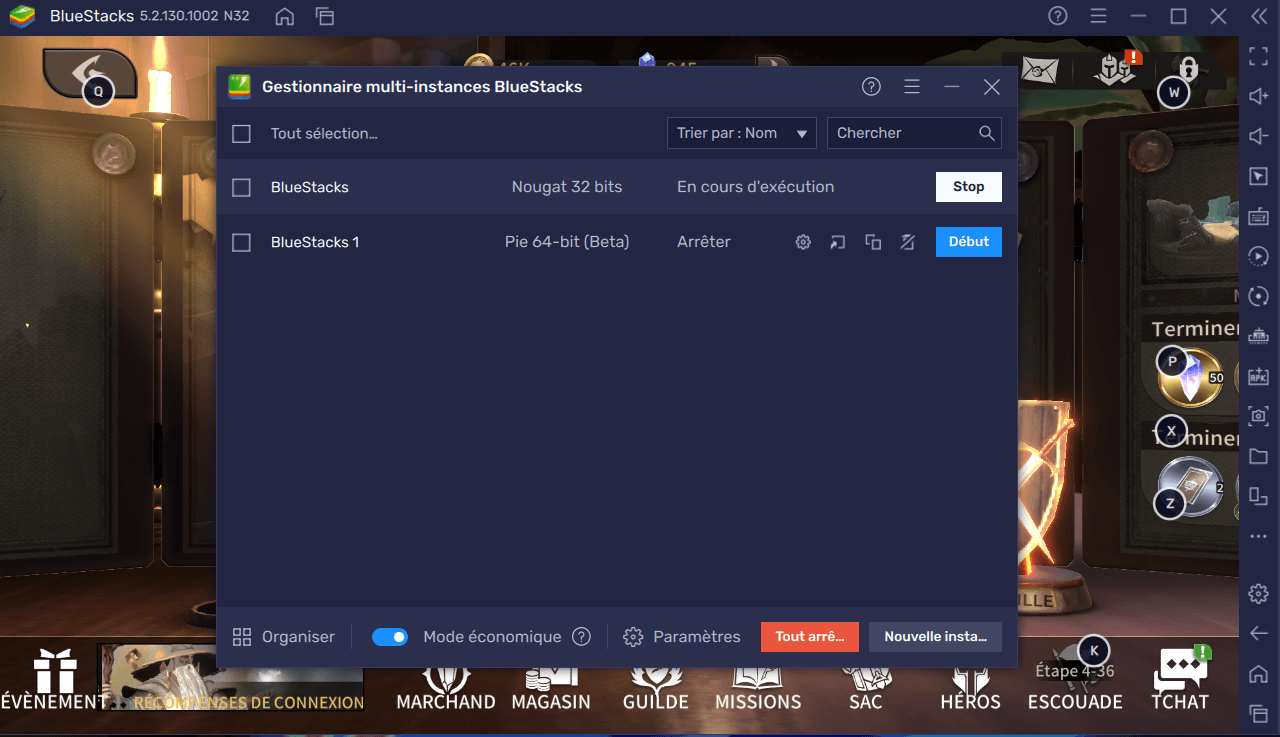Viewport: 1280px width, 737px height.
Task: Open help in the multi-instance manager title bar
Action: tap(871, 87)
